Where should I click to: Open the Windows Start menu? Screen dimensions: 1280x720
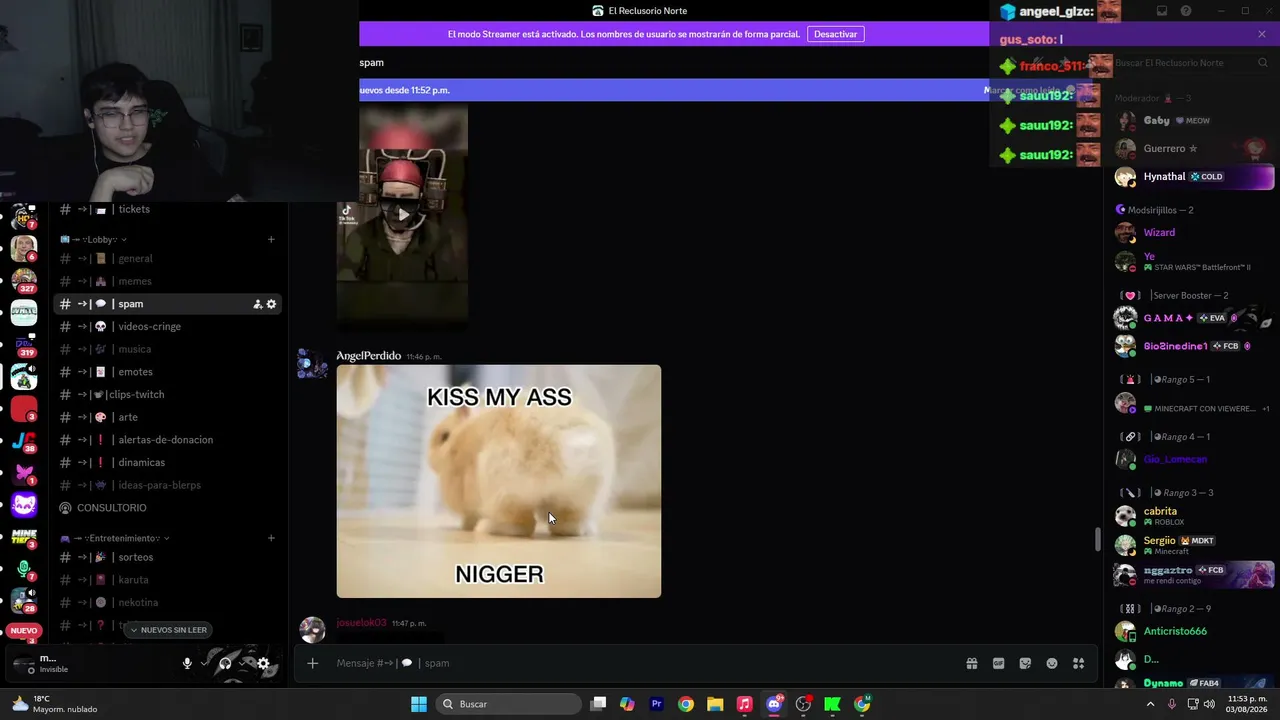click(419, 704)
